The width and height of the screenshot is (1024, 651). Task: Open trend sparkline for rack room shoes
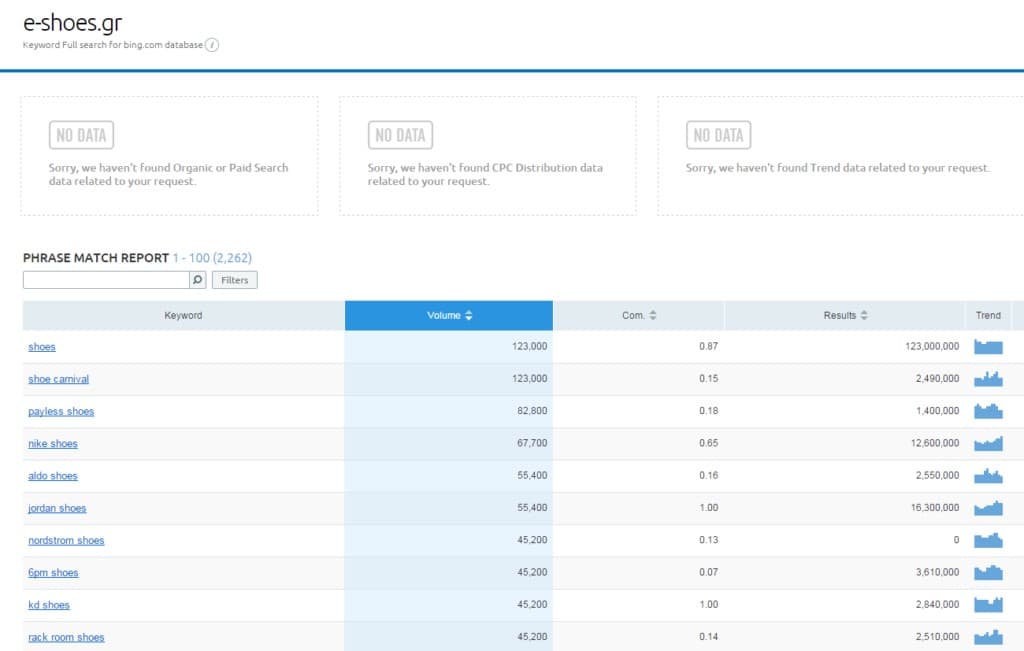coord(988,637)
